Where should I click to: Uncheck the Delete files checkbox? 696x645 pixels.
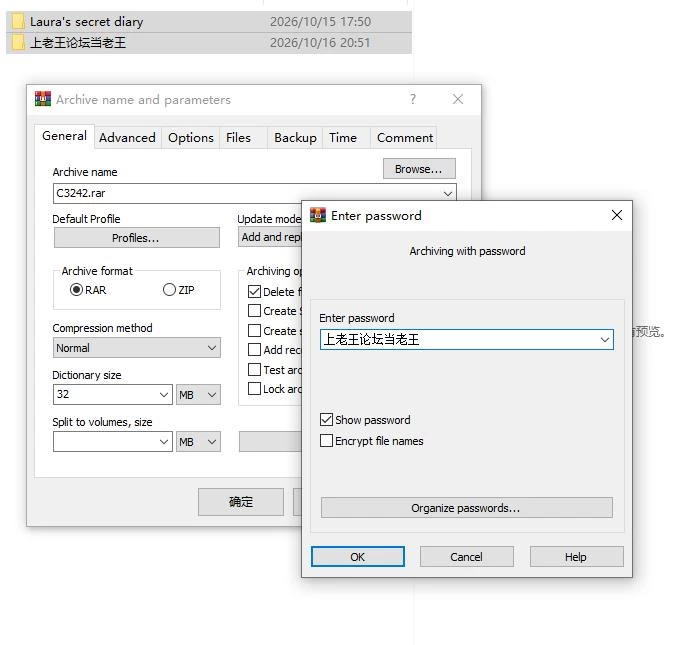[254, 292]
